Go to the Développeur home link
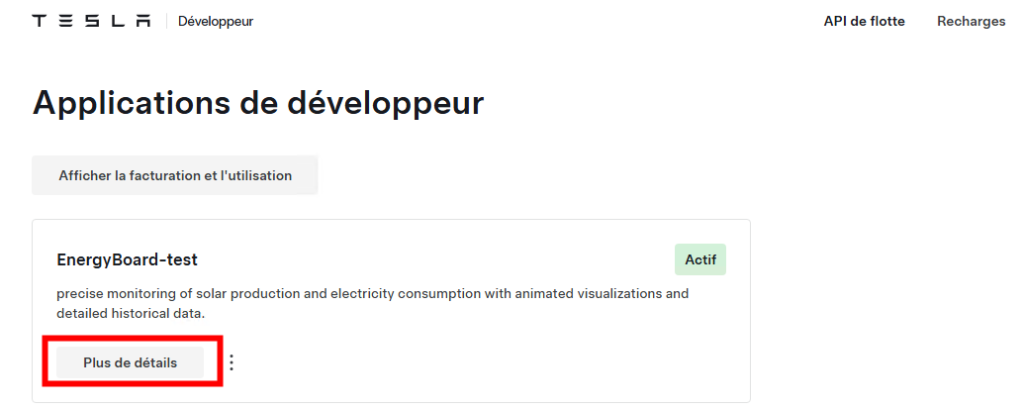The width and height of the screenshot is (1024, 409). 216,22
